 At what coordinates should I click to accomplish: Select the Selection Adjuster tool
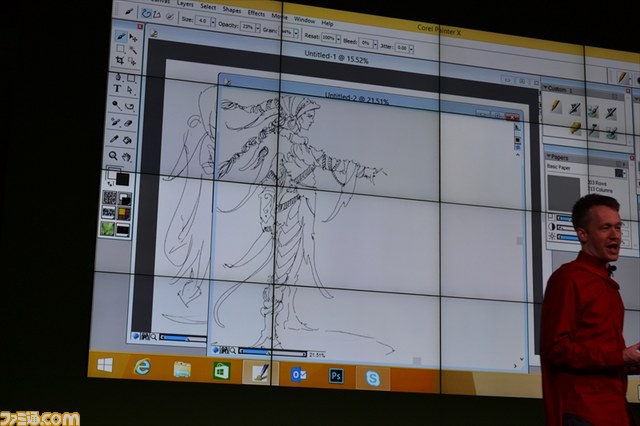pyautogui.click(x=132, y=61)
